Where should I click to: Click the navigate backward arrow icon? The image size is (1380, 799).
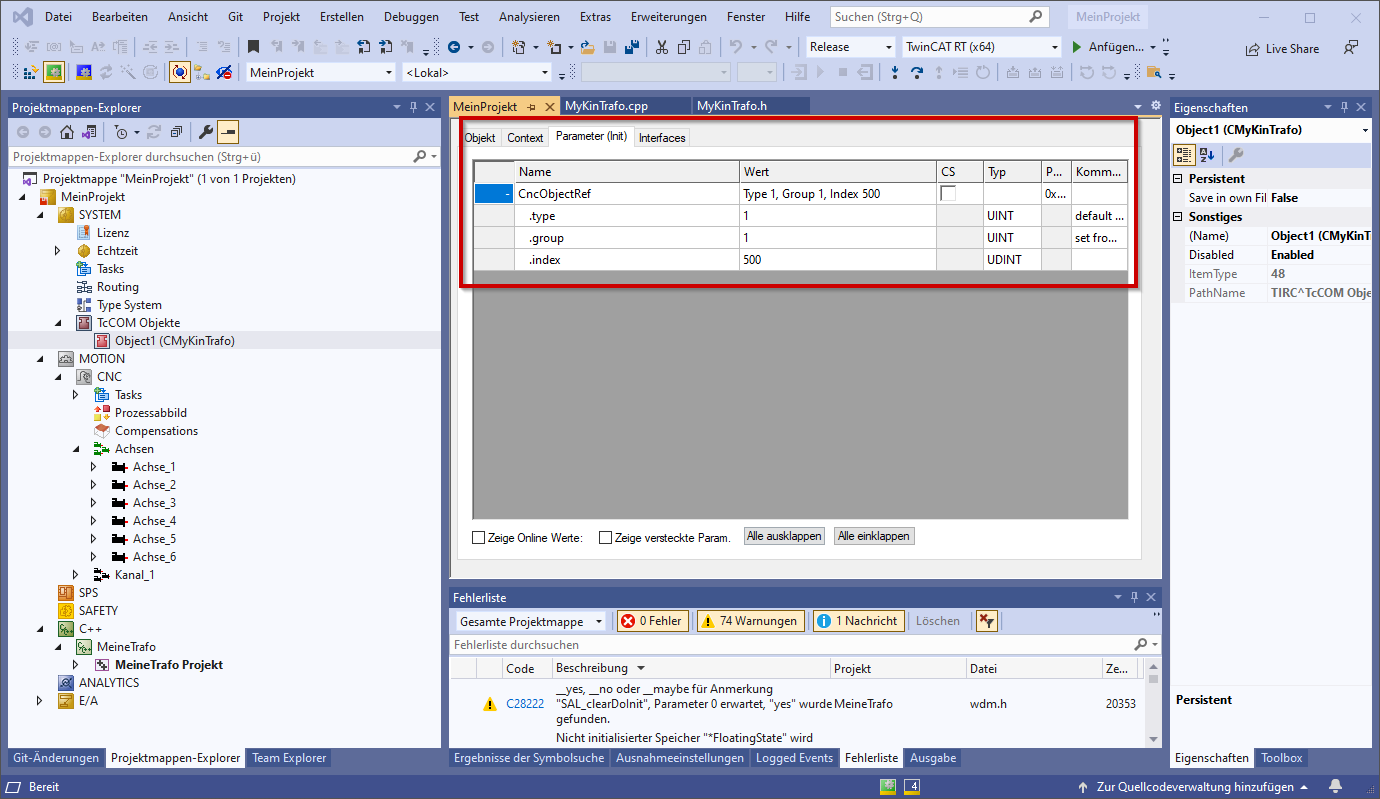pos(454,47)
